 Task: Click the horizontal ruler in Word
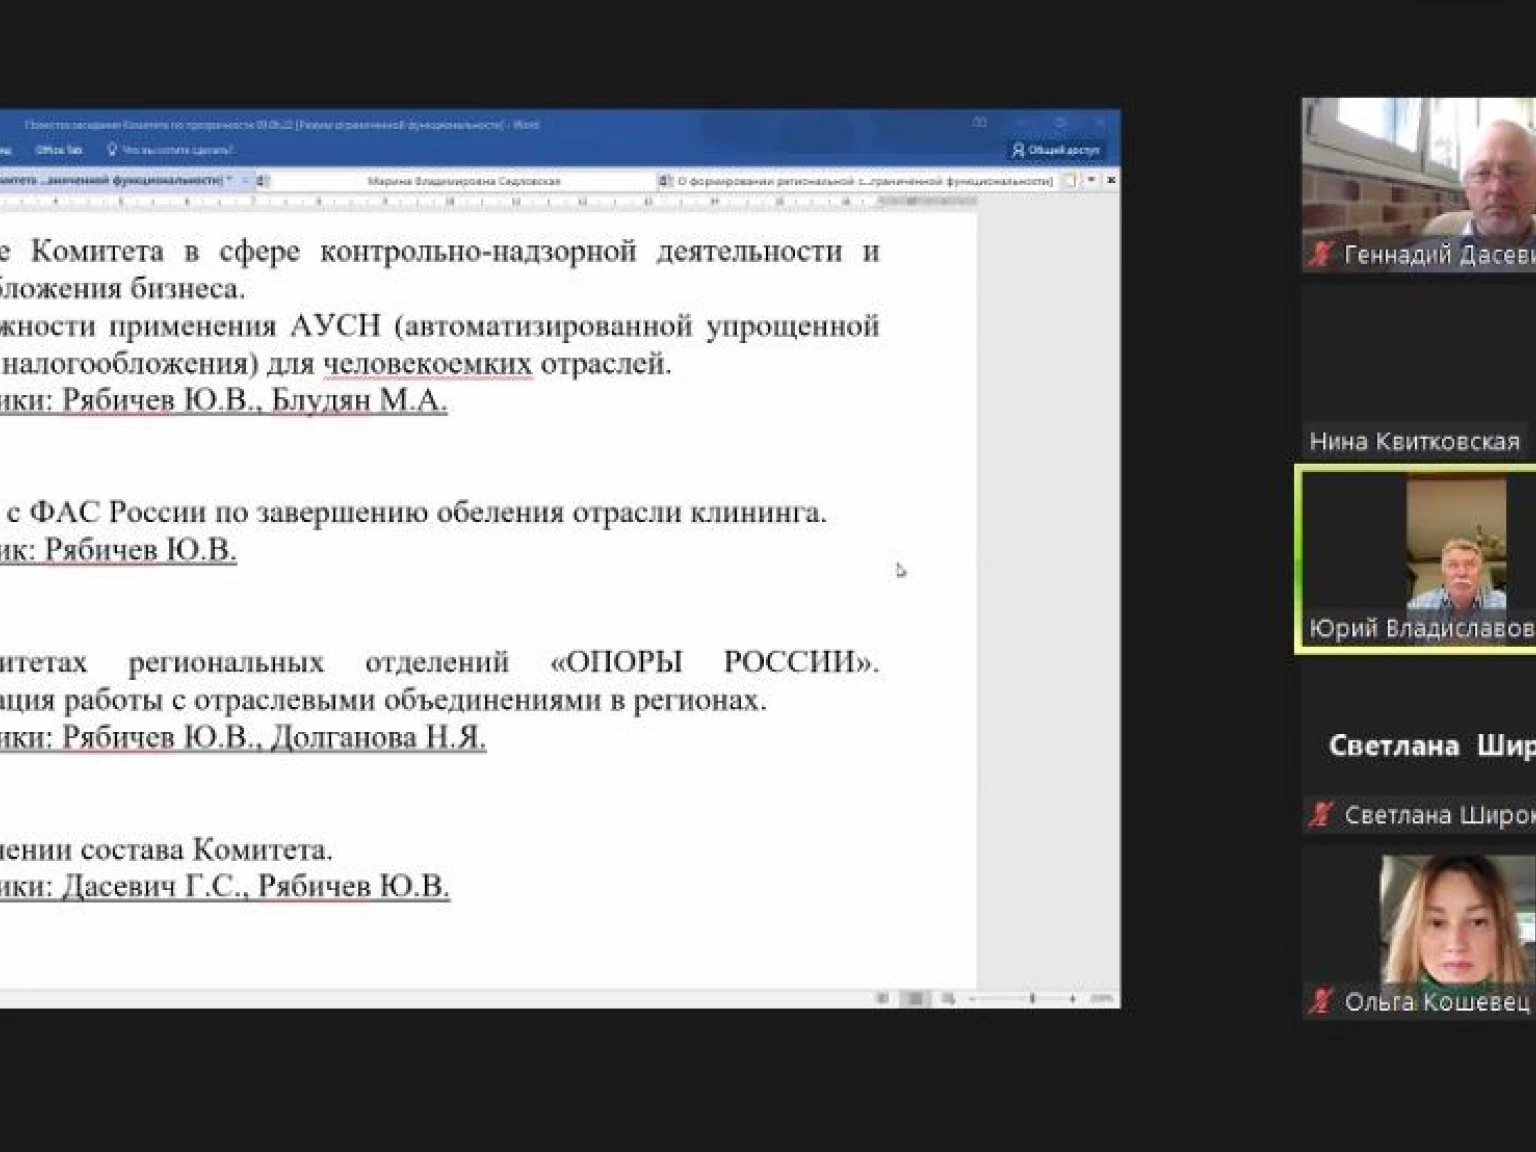[487, 202]
